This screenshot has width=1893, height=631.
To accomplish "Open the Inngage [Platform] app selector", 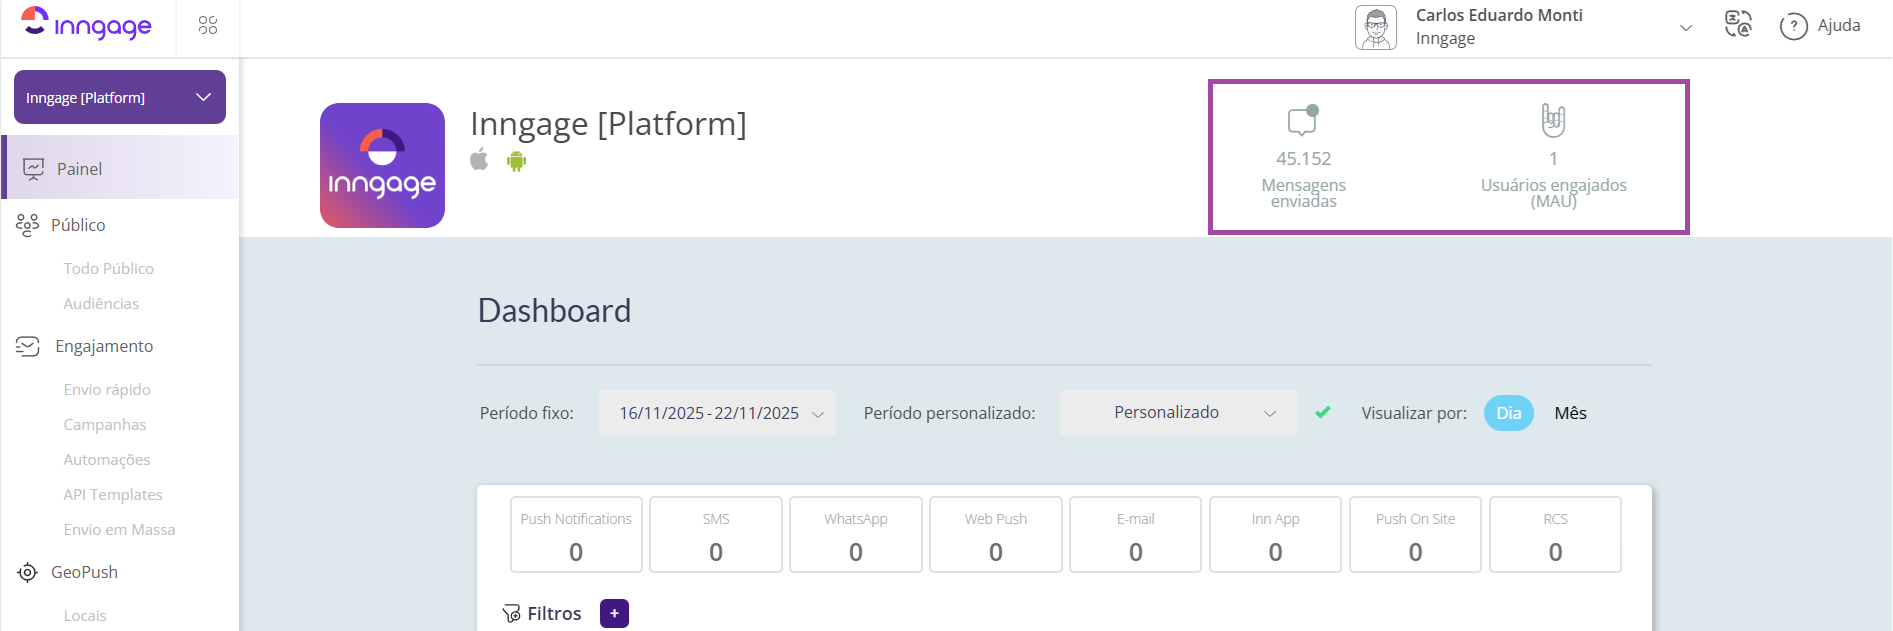I will click(120, 97).
